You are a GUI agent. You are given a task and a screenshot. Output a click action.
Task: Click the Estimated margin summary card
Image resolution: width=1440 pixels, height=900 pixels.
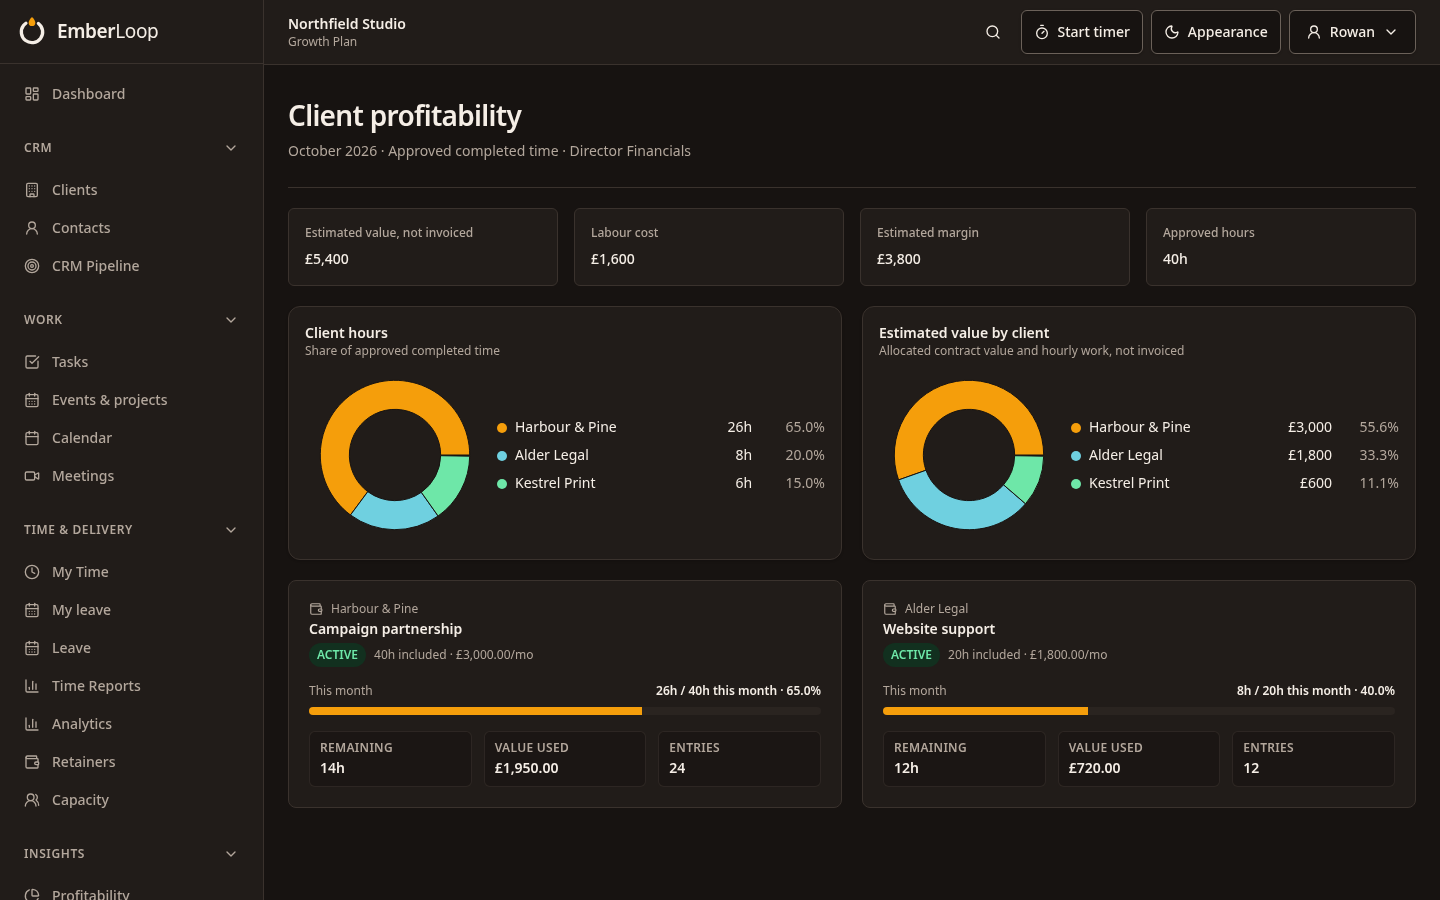click(995, 247)
